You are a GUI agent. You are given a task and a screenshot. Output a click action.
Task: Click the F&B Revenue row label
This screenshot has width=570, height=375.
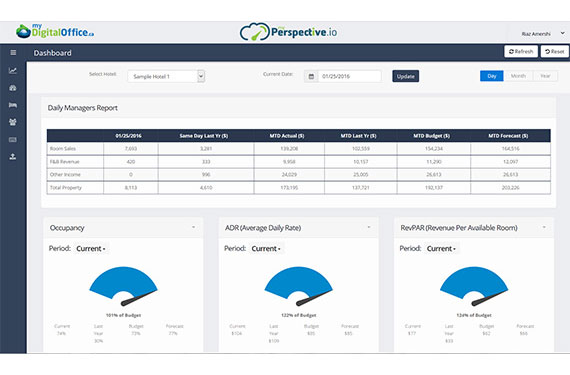pyautogui.click(x=65, y=162)
